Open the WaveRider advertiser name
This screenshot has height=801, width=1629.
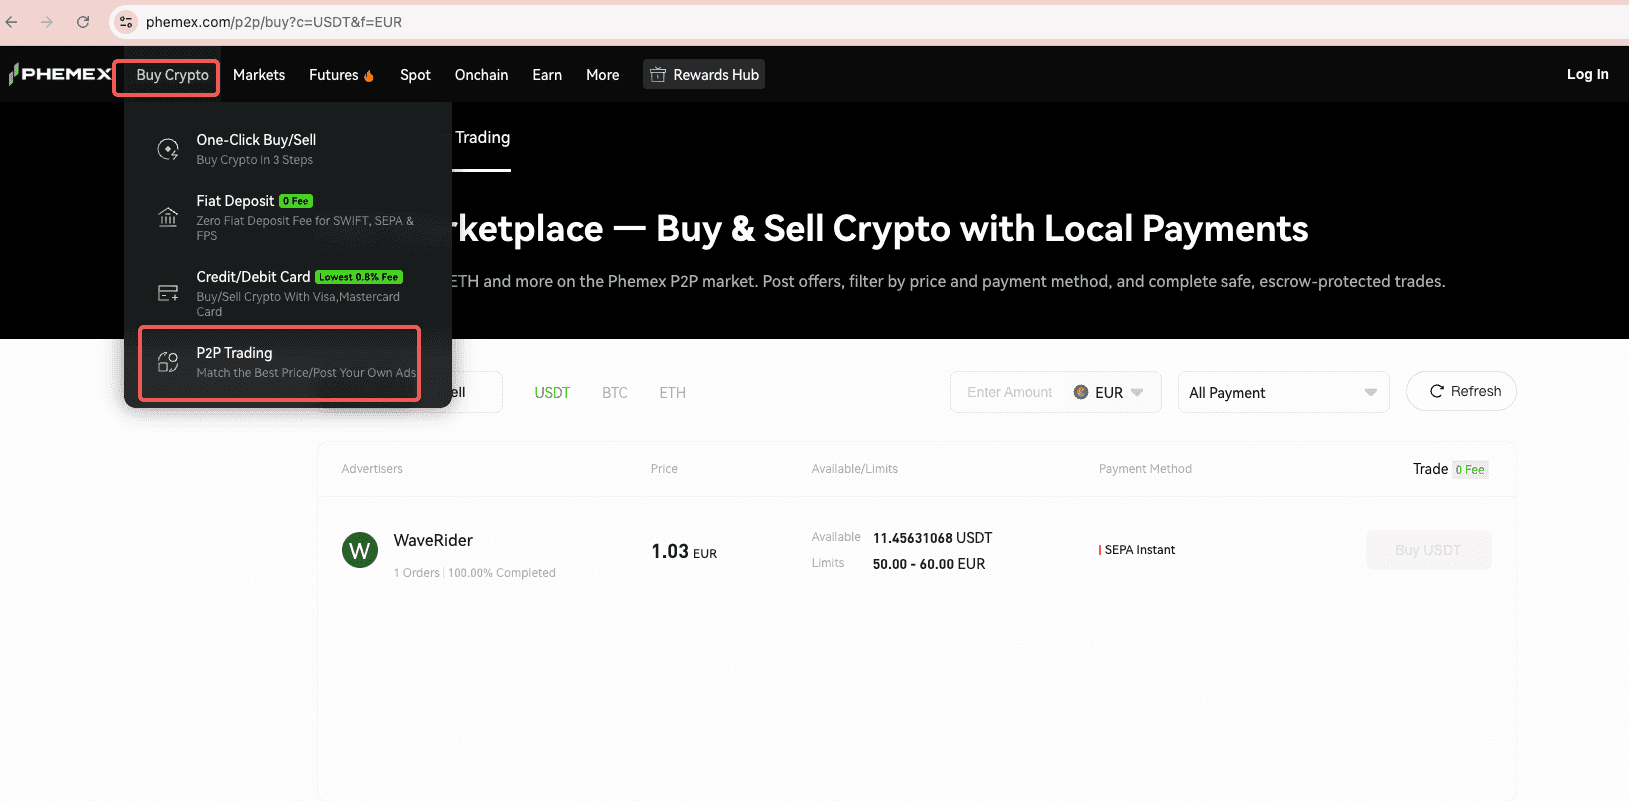(x=433, y=540)
